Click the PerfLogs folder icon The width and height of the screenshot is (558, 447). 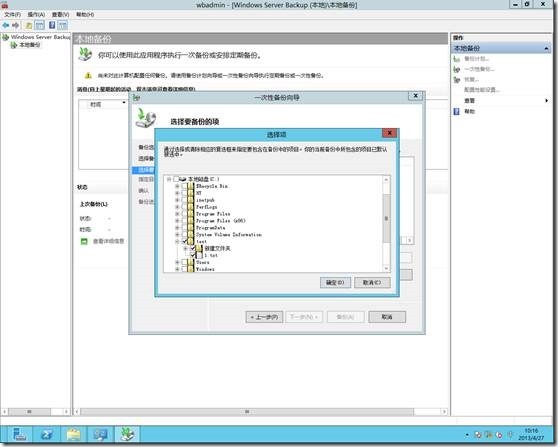191,207
